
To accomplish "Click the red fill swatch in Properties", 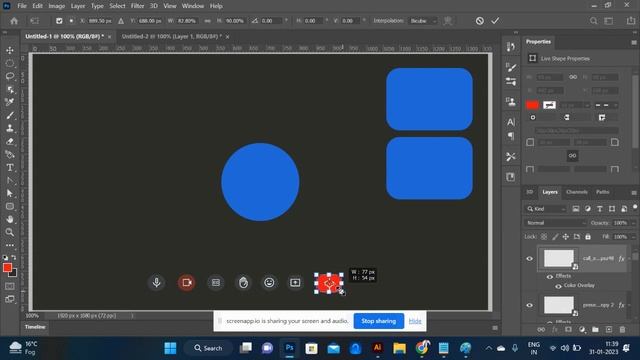I will [x=532, y=105].
